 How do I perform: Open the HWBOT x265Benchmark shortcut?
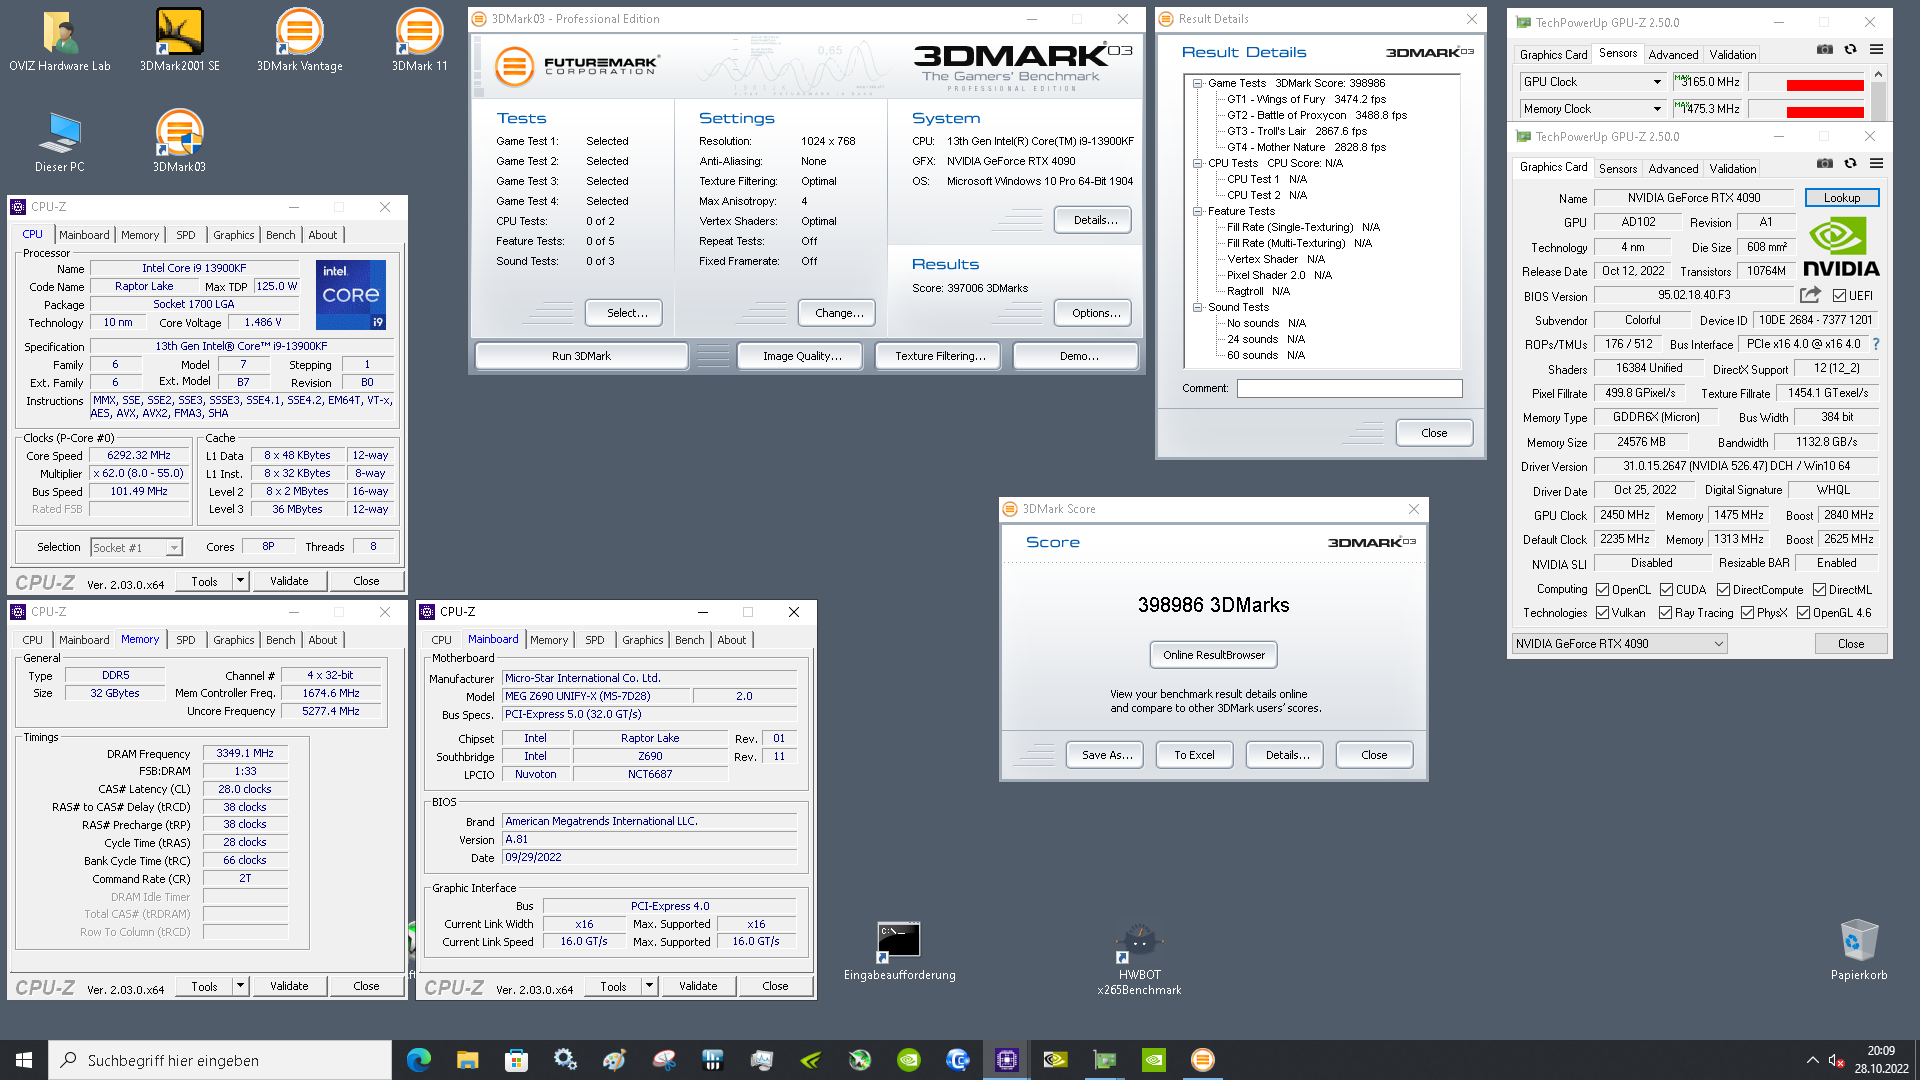coord(1139,960)
